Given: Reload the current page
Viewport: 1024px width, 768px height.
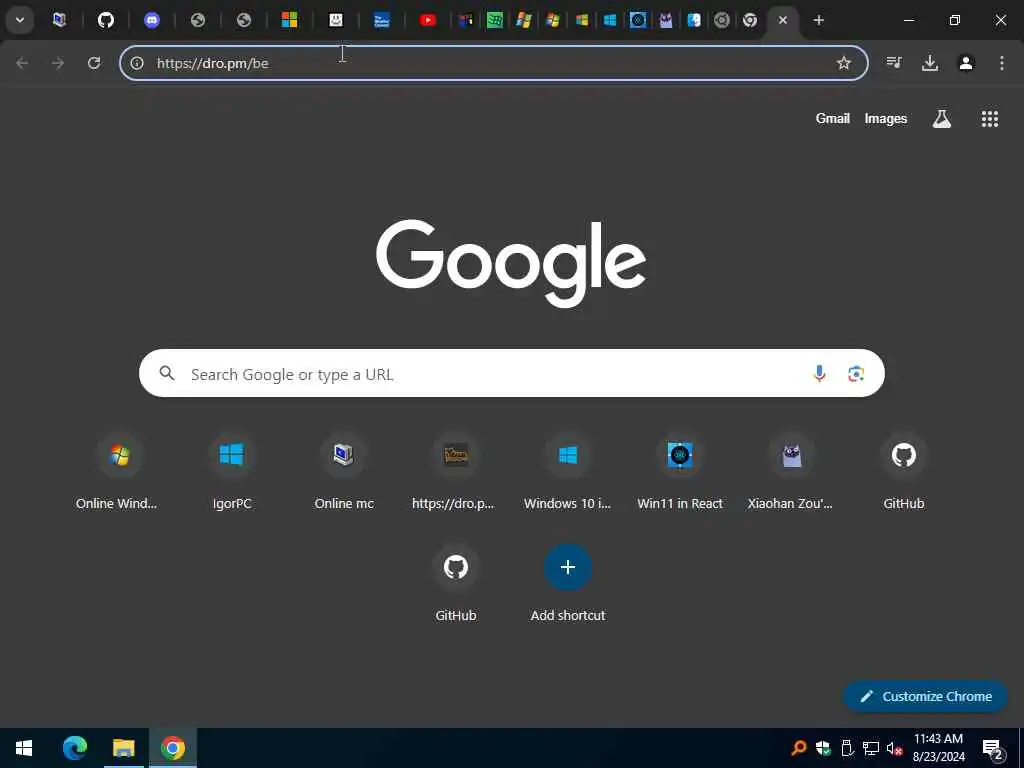Looking at the screenshot, I should pos(94,63).
